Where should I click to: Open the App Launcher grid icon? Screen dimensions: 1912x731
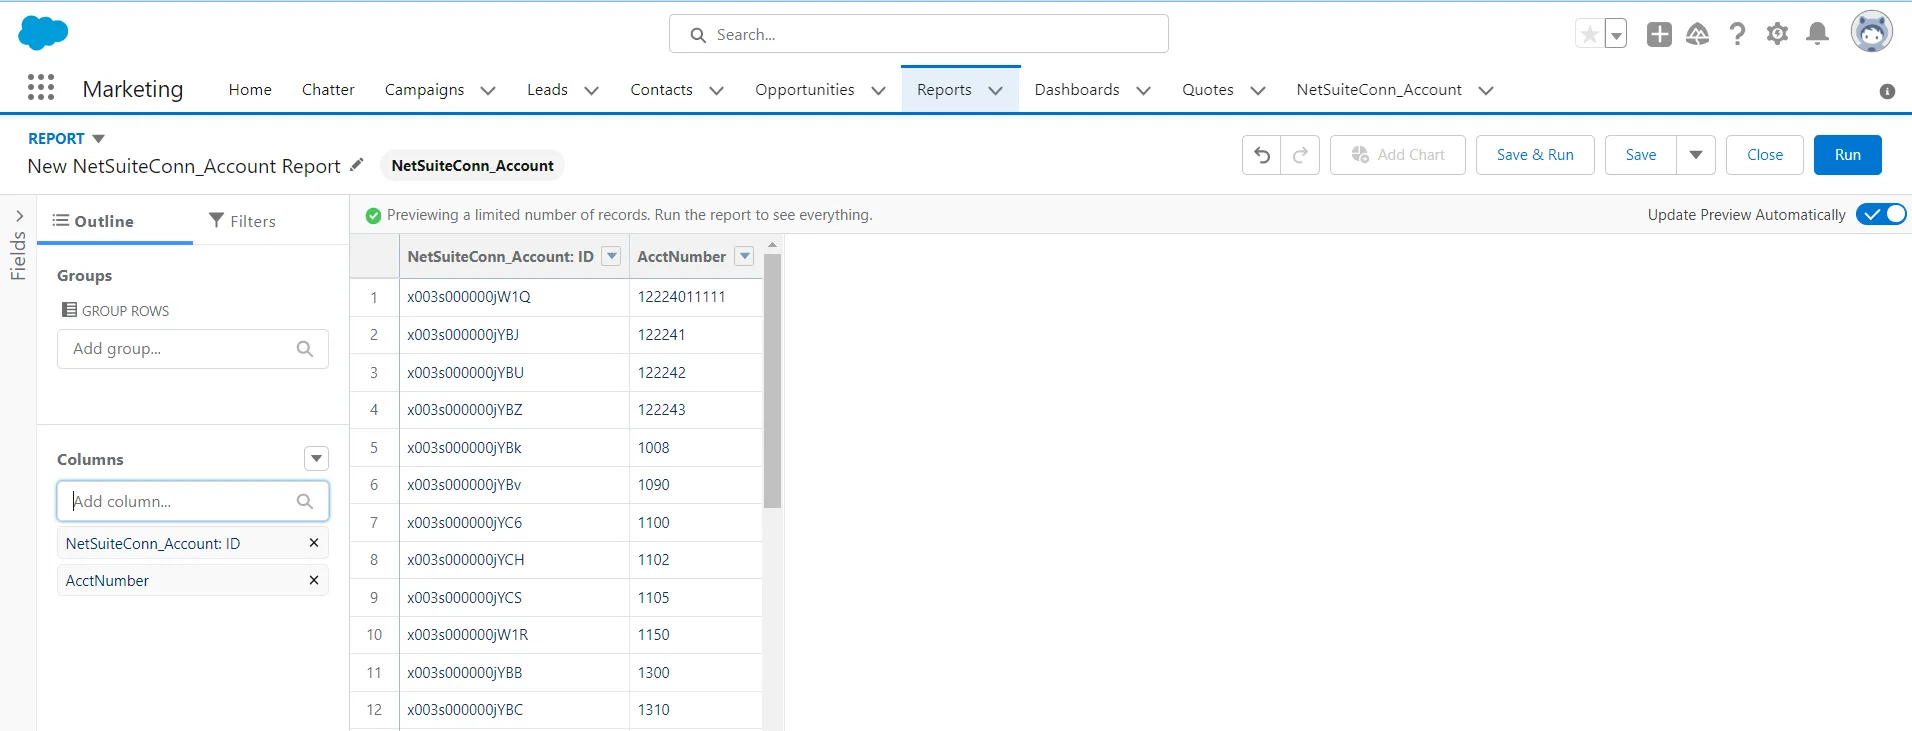41,88
